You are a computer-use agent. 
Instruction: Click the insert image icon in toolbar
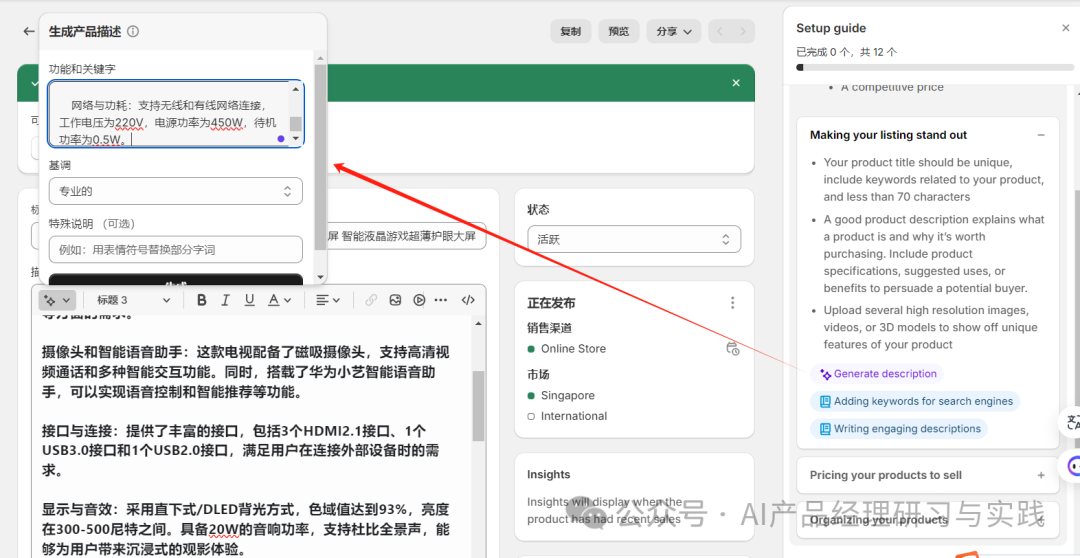pyautogui.click(x=395, y=300)
